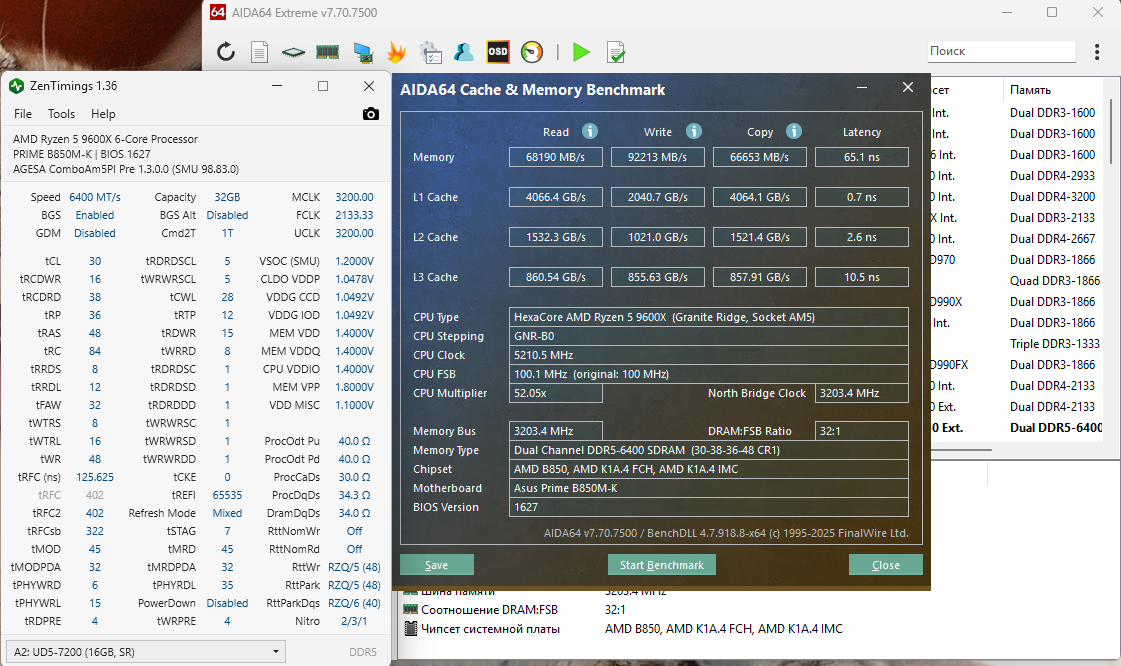
Task: Click the tRFC (ns) value 125.625
Action: click(95, 477)
